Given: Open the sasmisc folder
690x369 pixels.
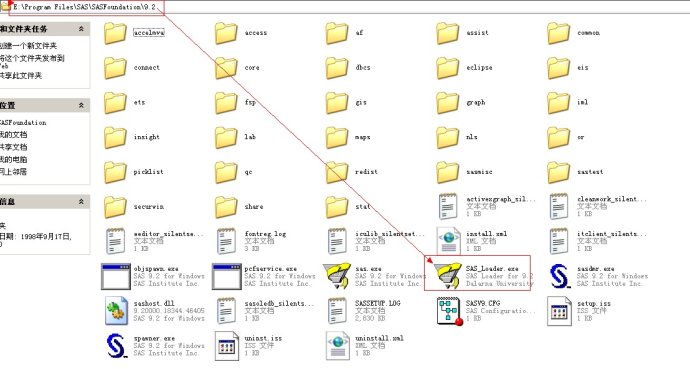Looking at the screenshot, I should pyautogui.click(x=448, y=172).
